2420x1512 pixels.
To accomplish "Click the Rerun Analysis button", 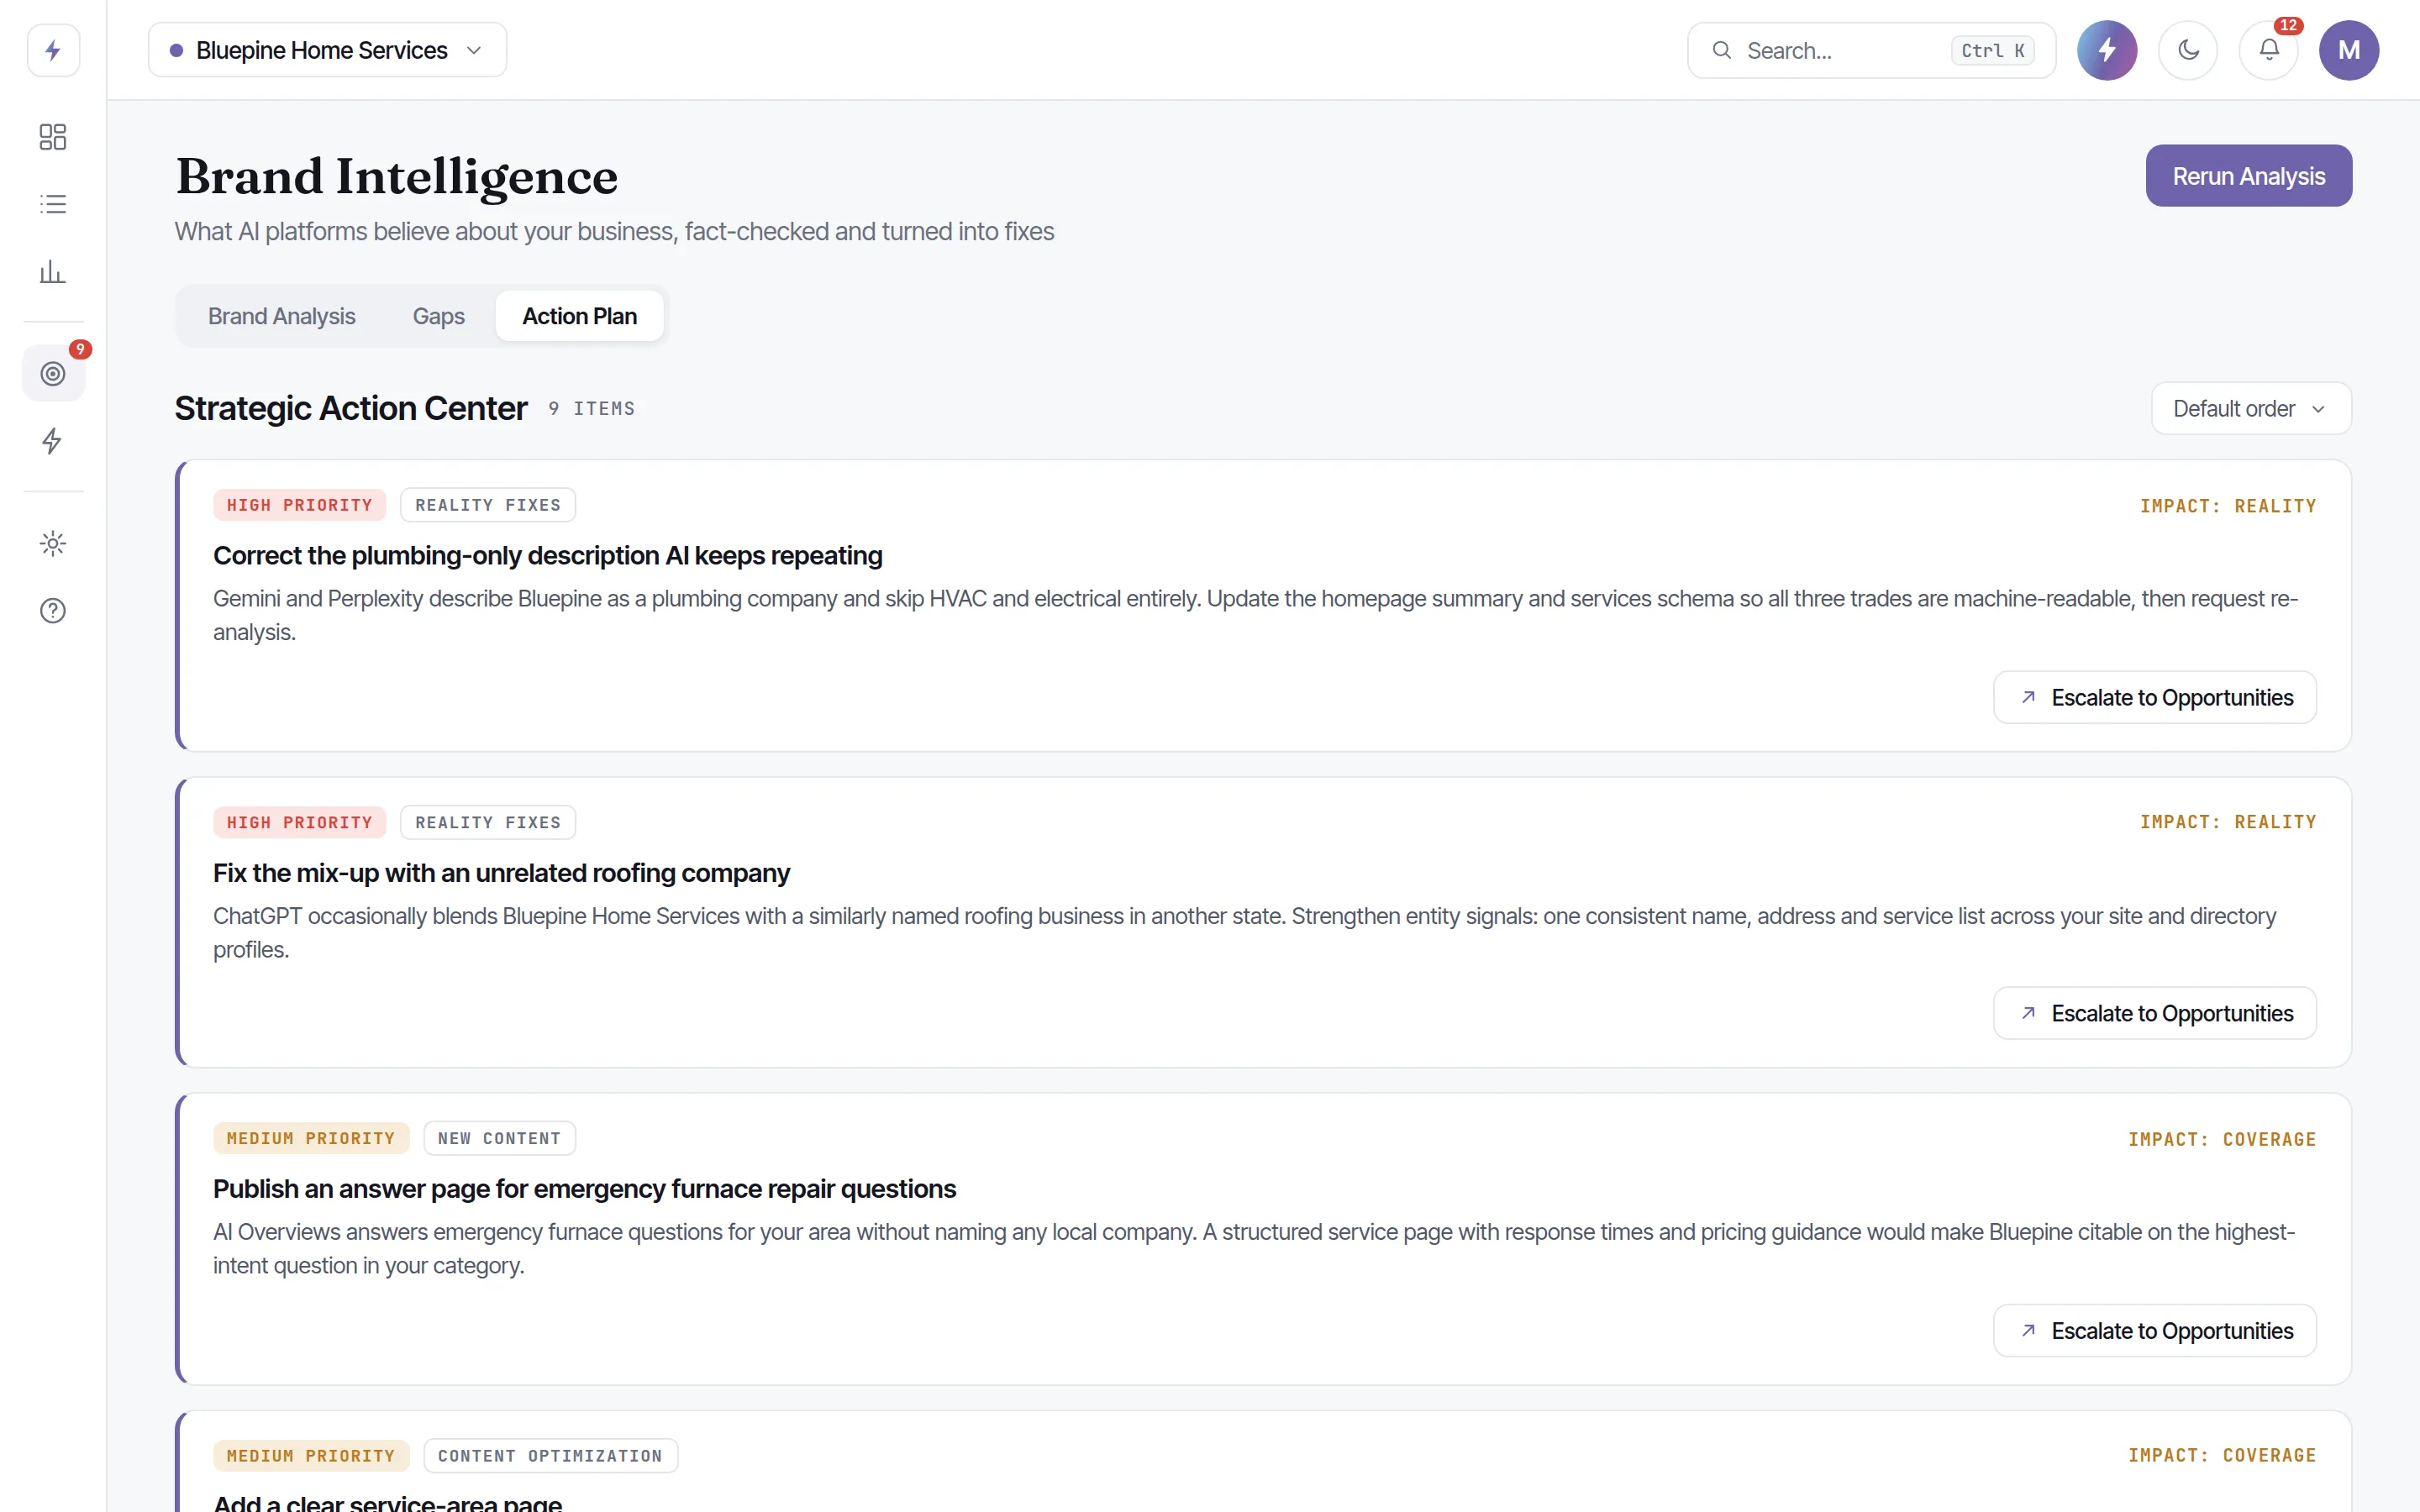I will [x=2248, y=176].
